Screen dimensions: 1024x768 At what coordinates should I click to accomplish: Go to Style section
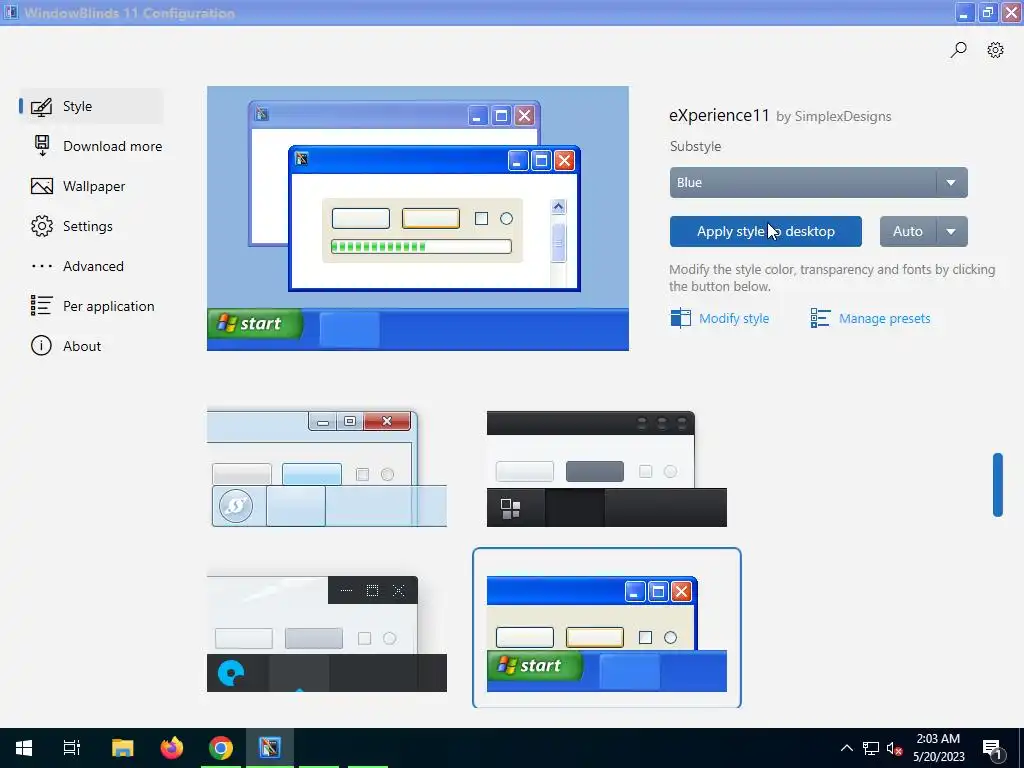click(91, 106)
